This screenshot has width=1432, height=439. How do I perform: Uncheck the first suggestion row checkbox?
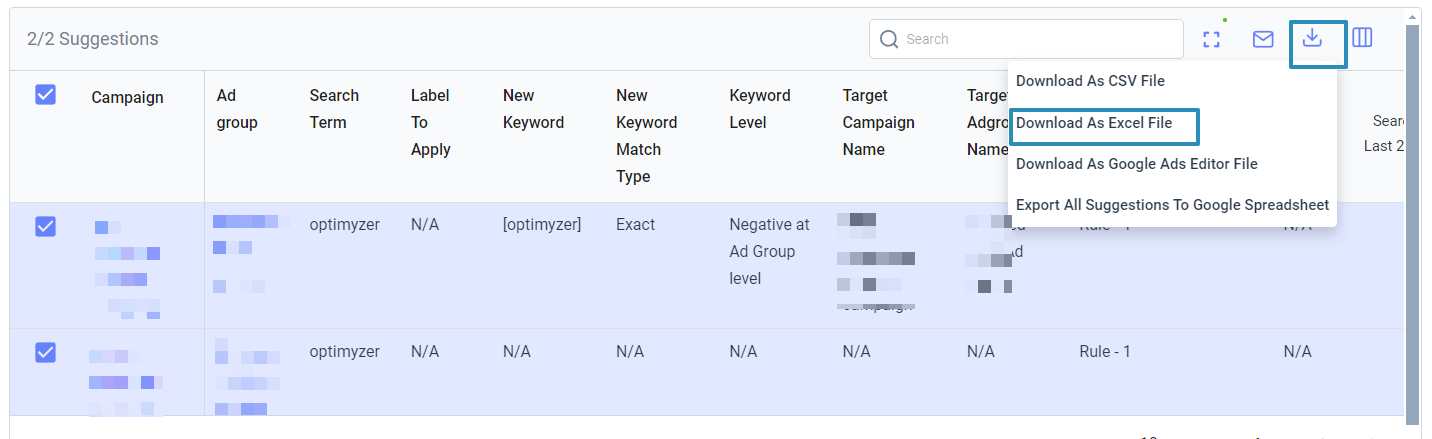(45, 227)
